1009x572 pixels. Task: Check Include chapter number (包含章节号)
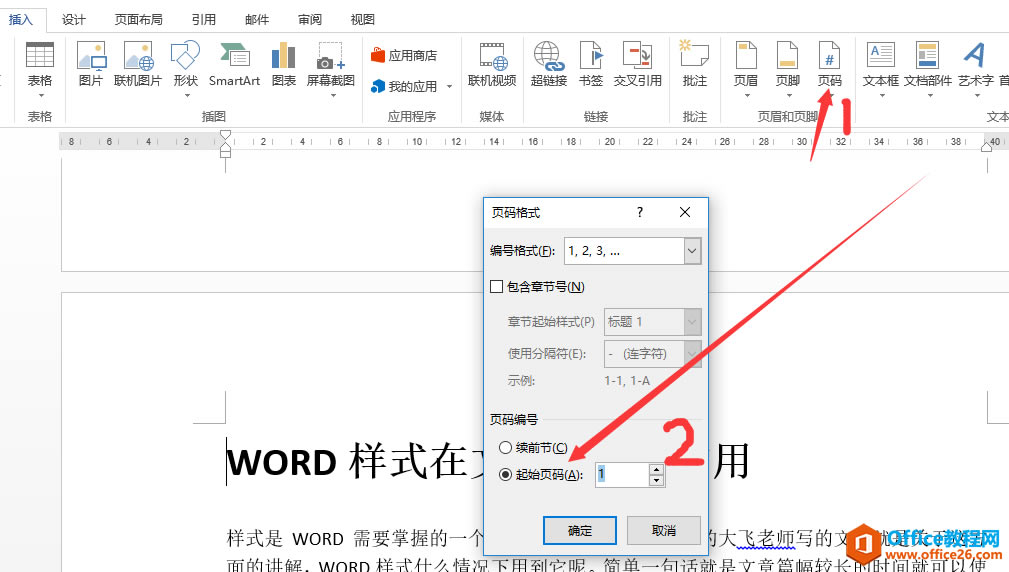click(x=496, y=287)
